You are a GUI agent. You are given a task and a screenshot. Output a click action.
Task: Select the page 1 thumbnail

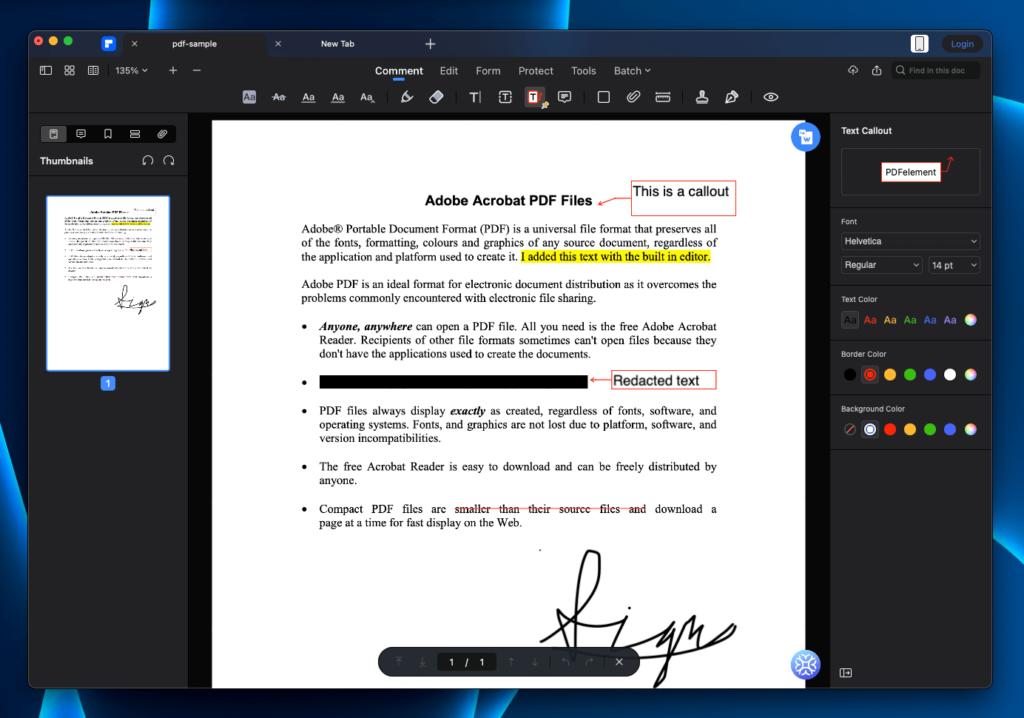click(x=108, y=283)
